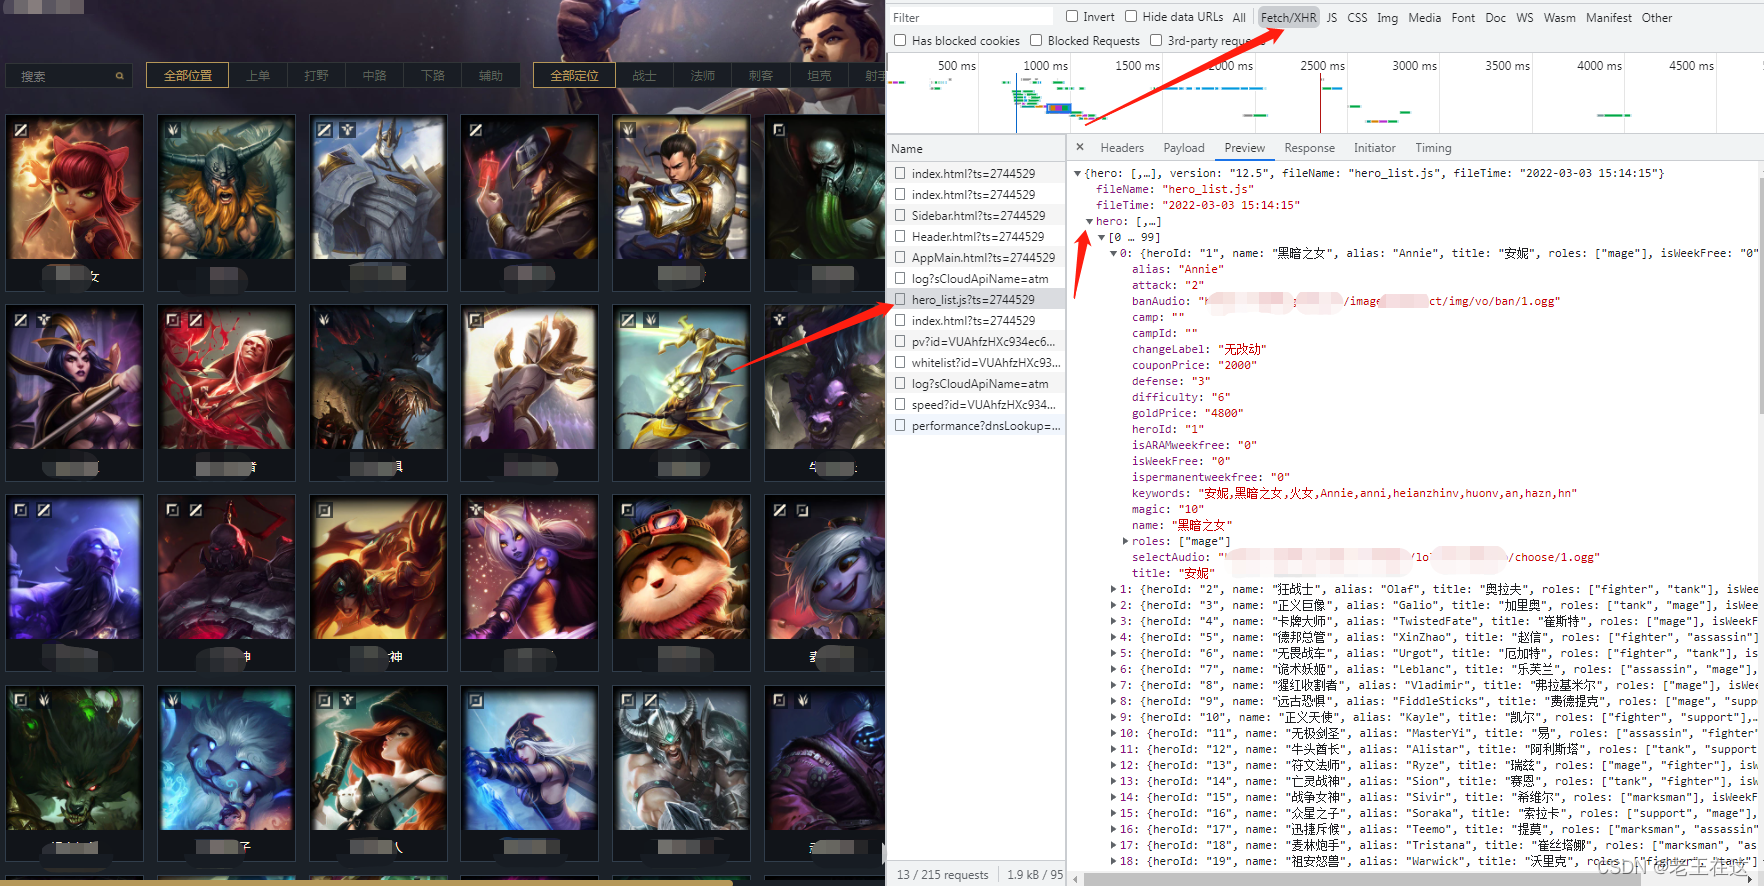Viewport: 1764px width, 886px height.
Task: Select 刺客 assassin role filter
Action: [760, 75]
